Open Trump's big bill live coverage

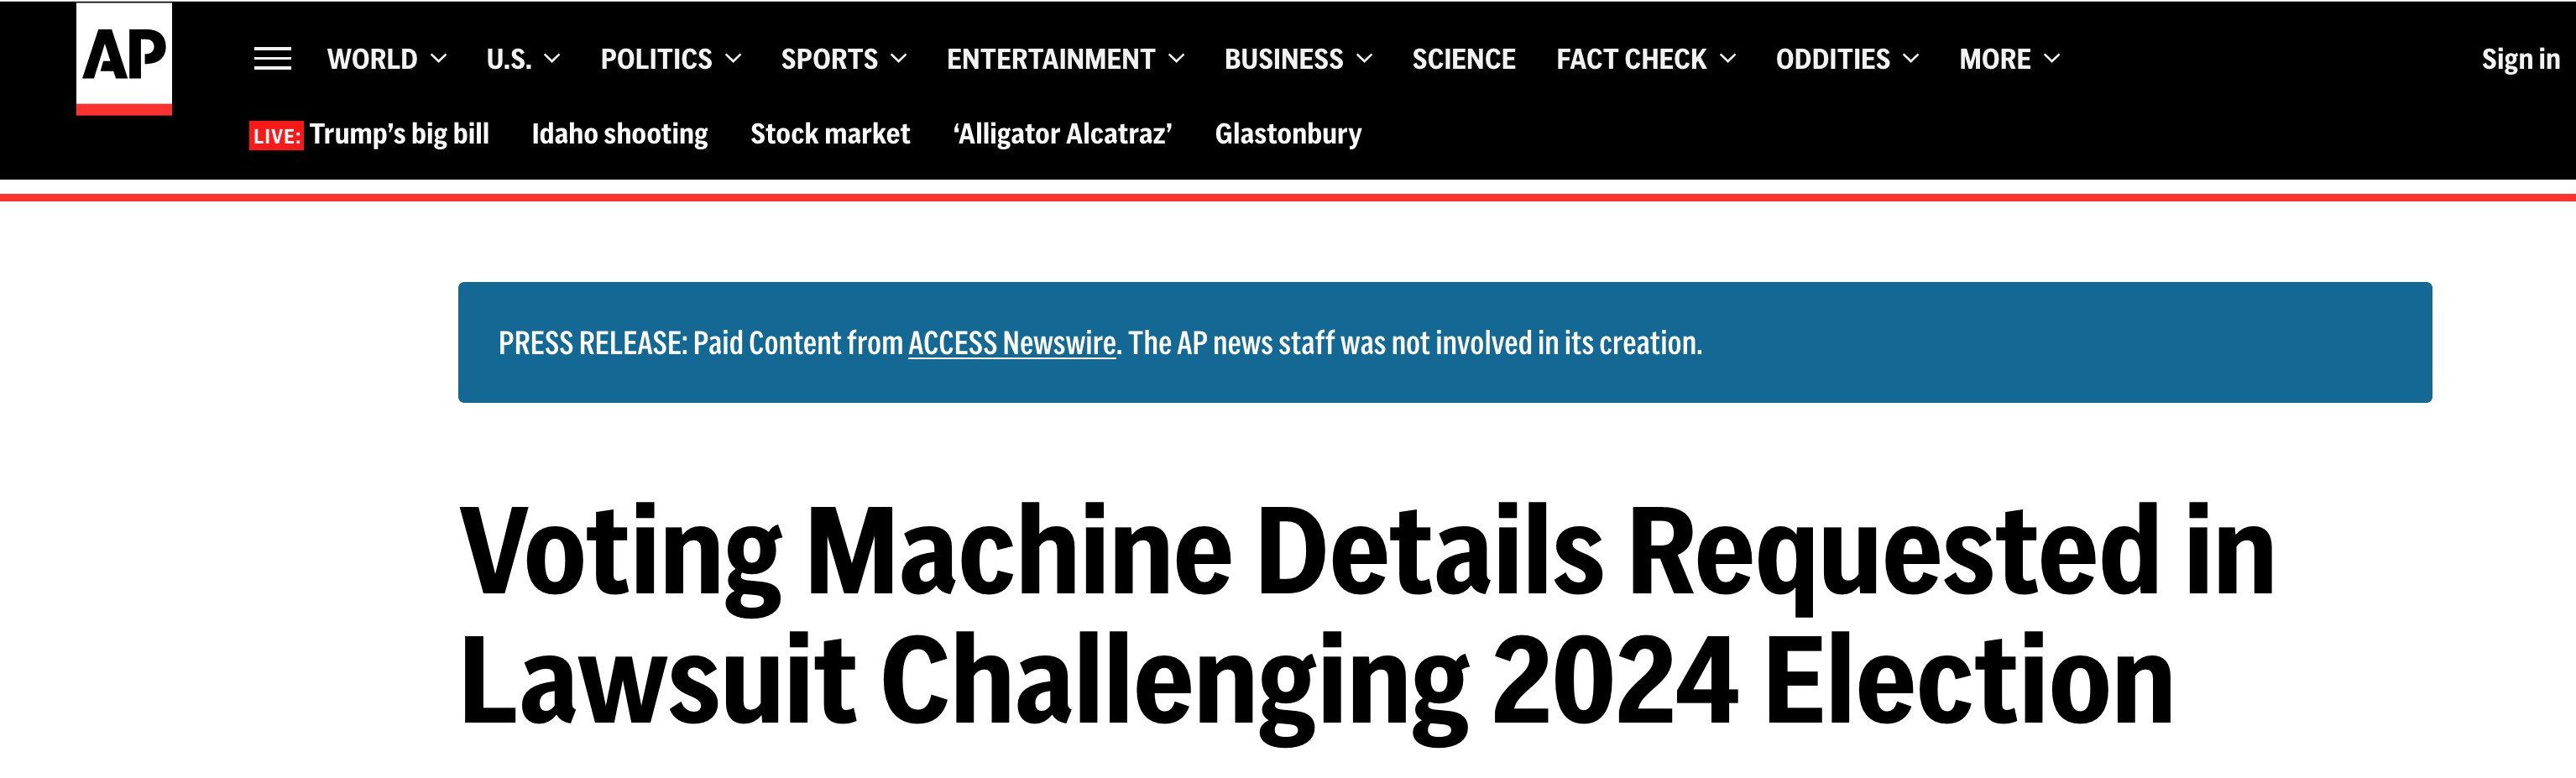(x=399, y=134)
